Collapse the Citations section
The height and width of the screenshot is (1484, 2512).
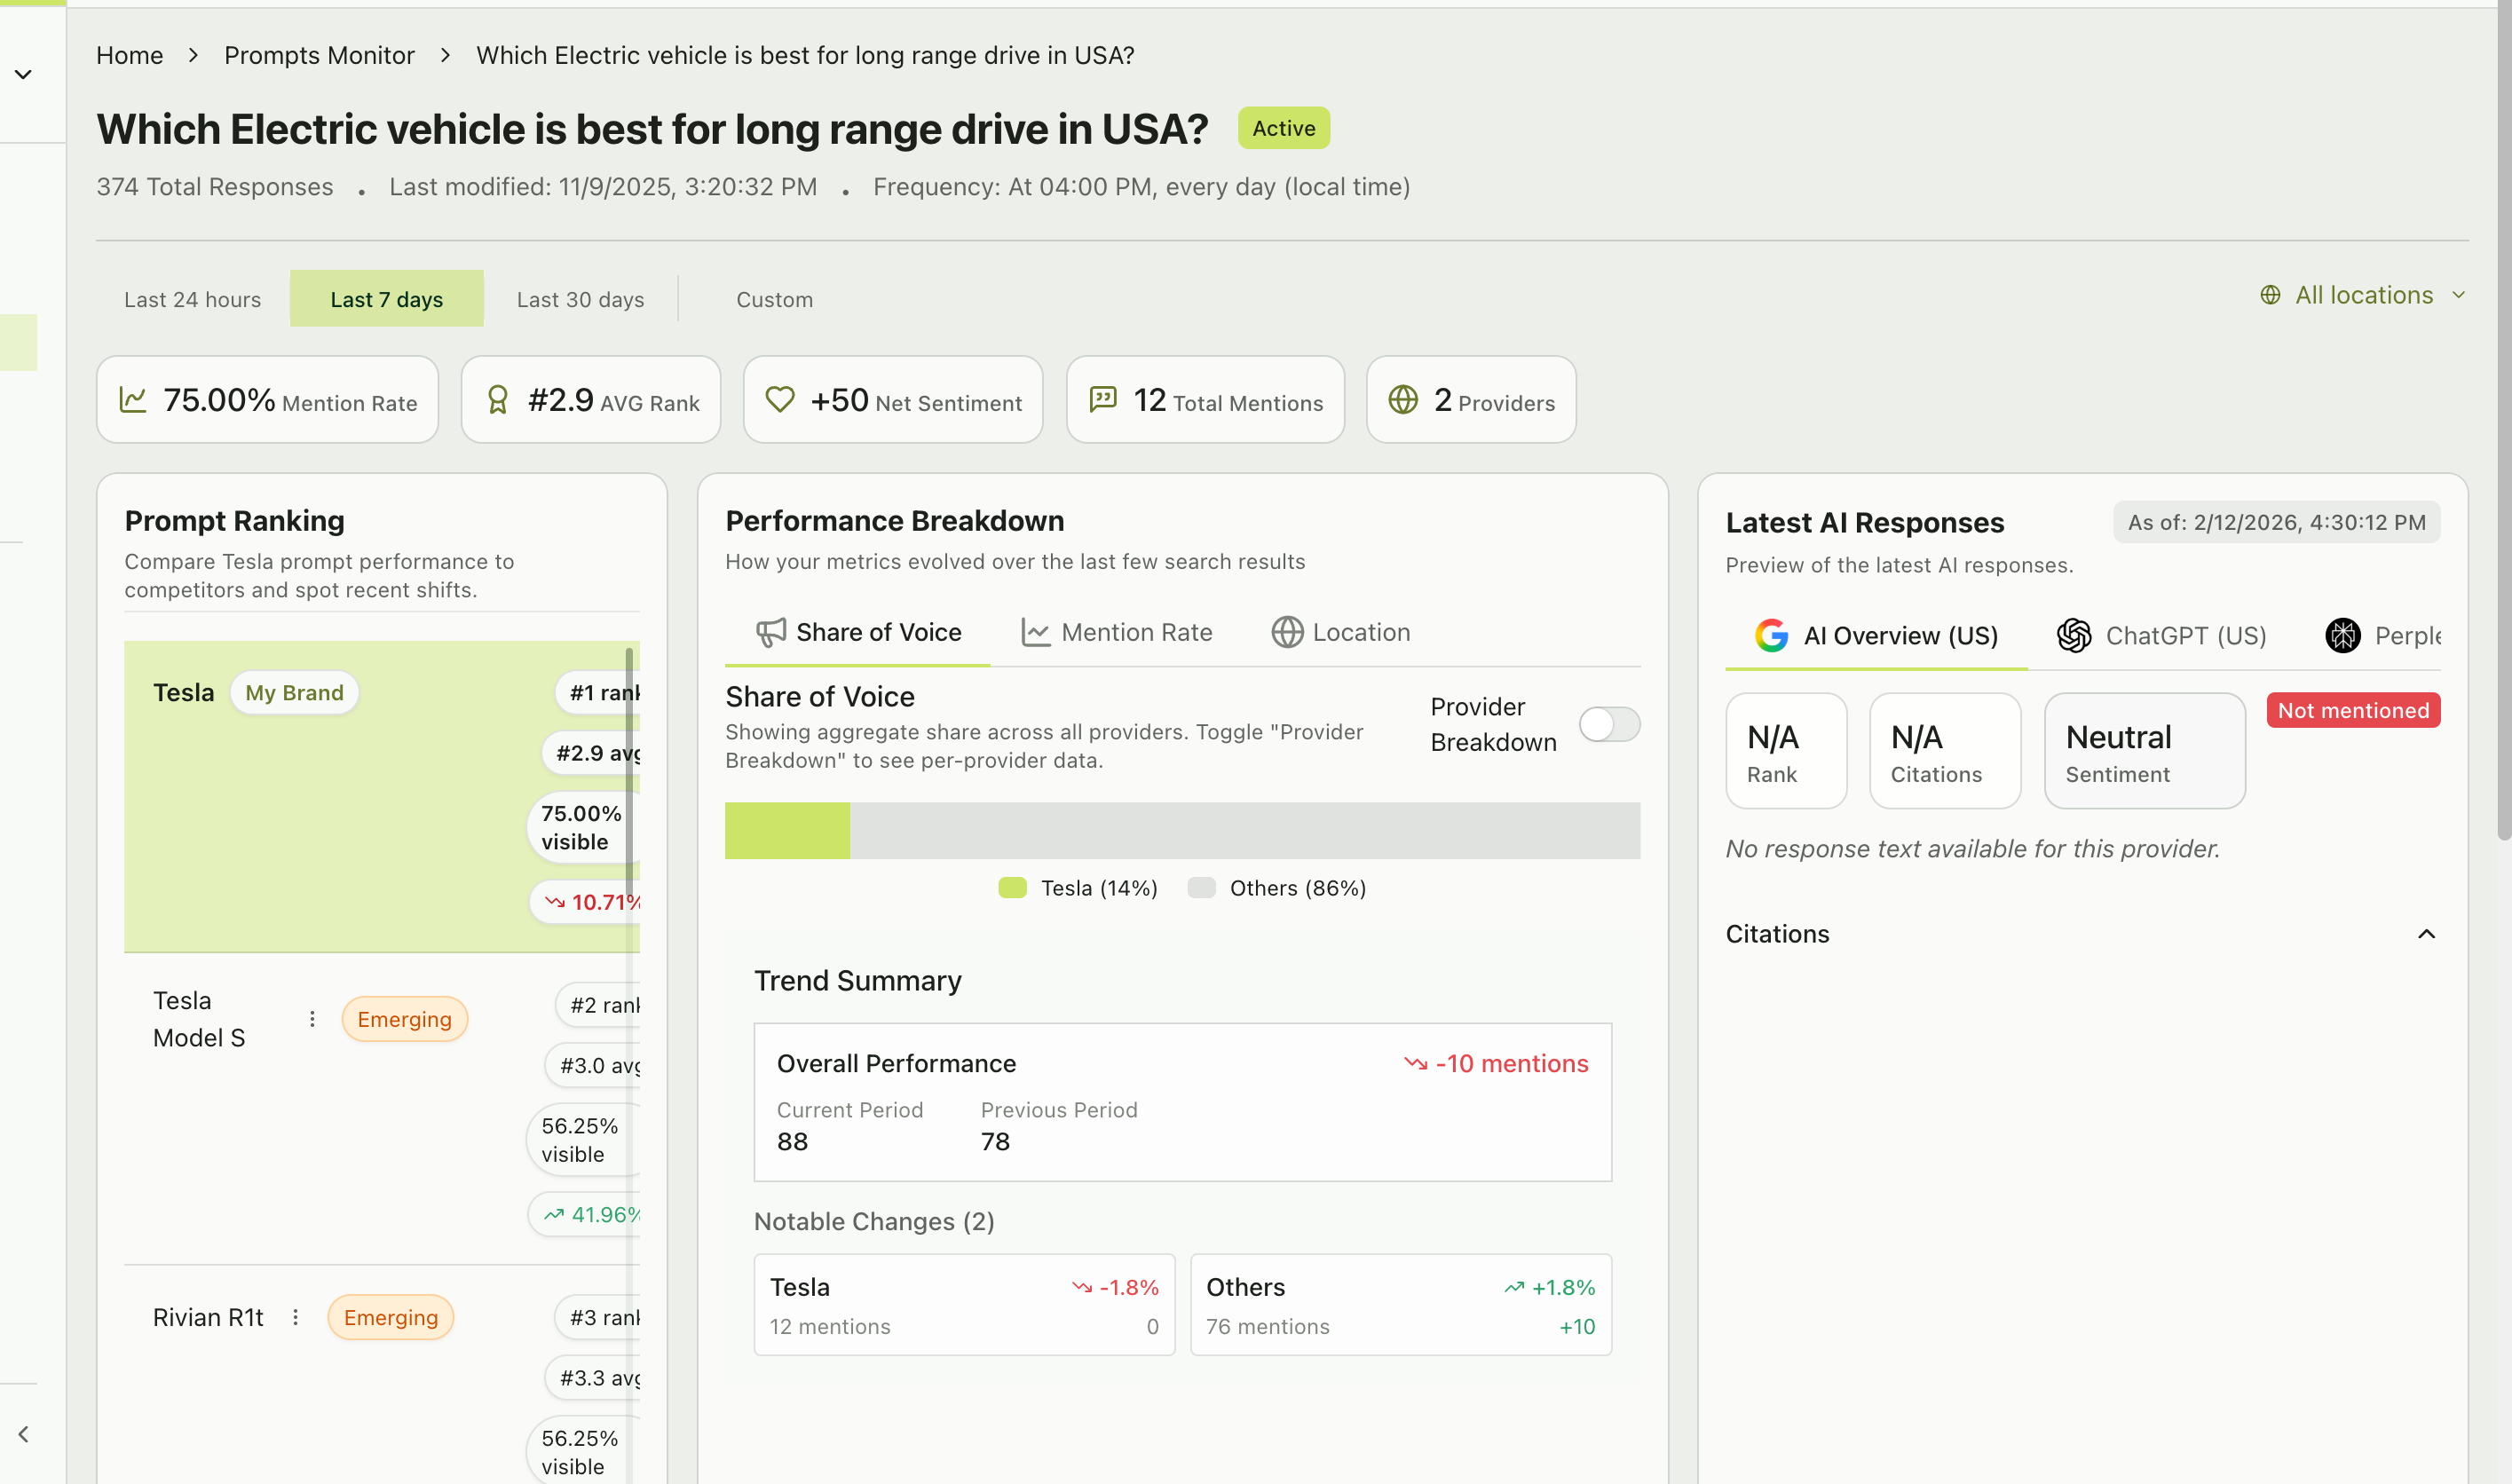(2427, 934)
